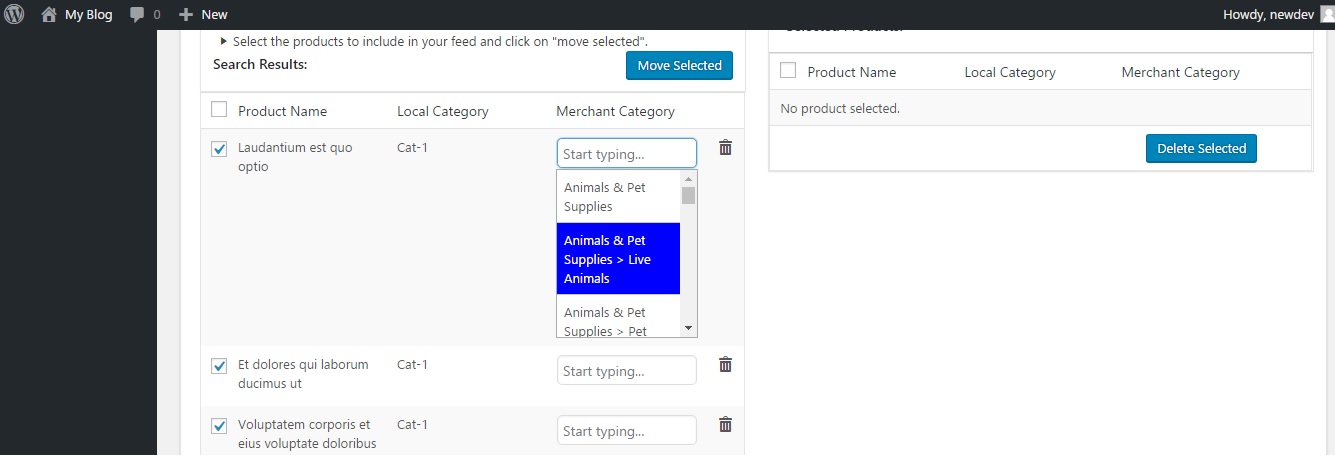Screen dimensions: 1335x459
Task: Click the No product selected message
Action: coord(840,108)
